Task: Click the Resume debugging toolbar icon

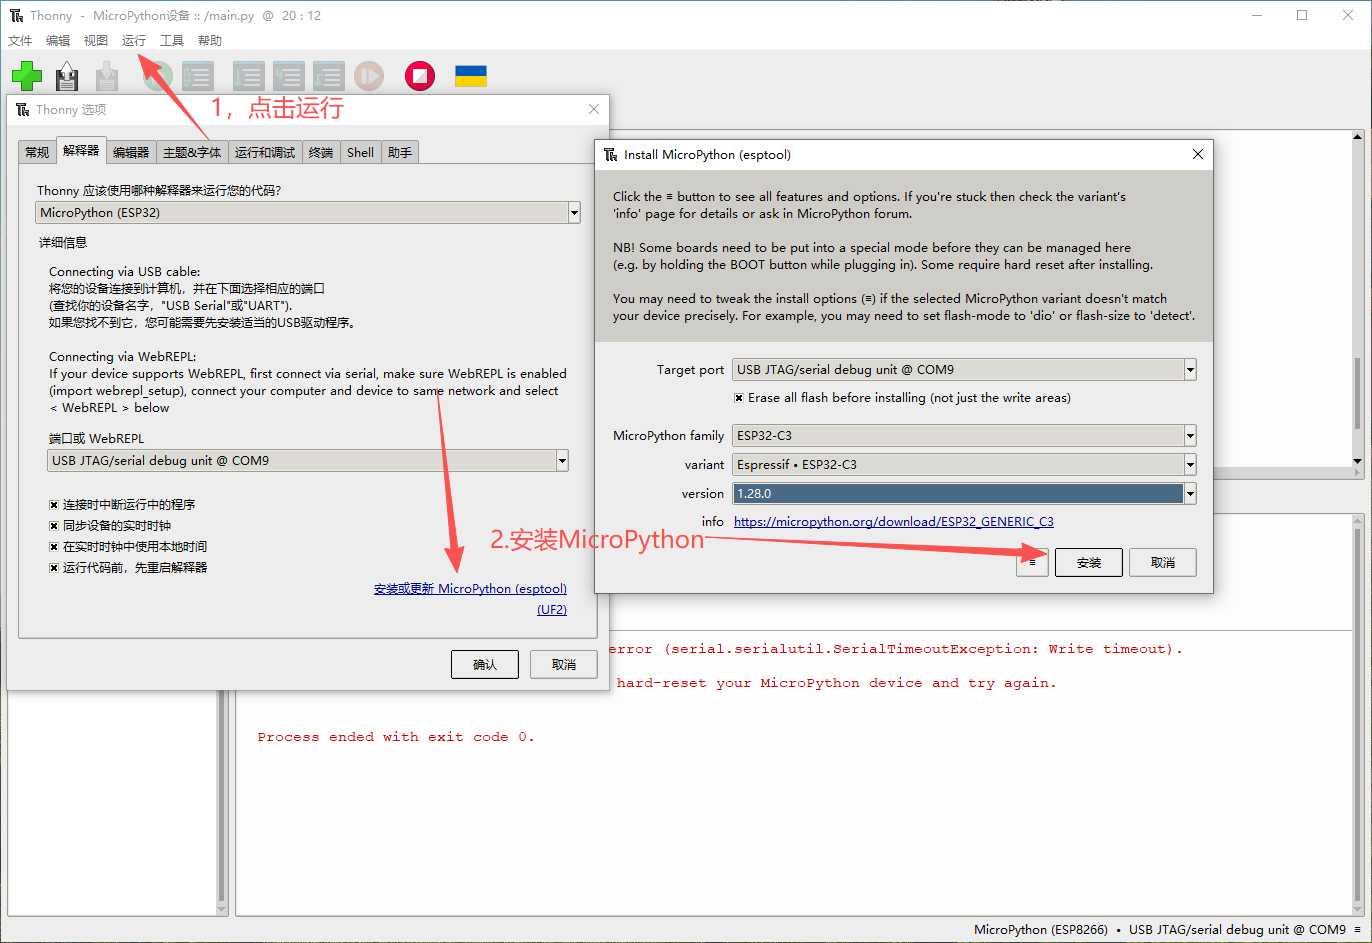Action: click(369, 76)
